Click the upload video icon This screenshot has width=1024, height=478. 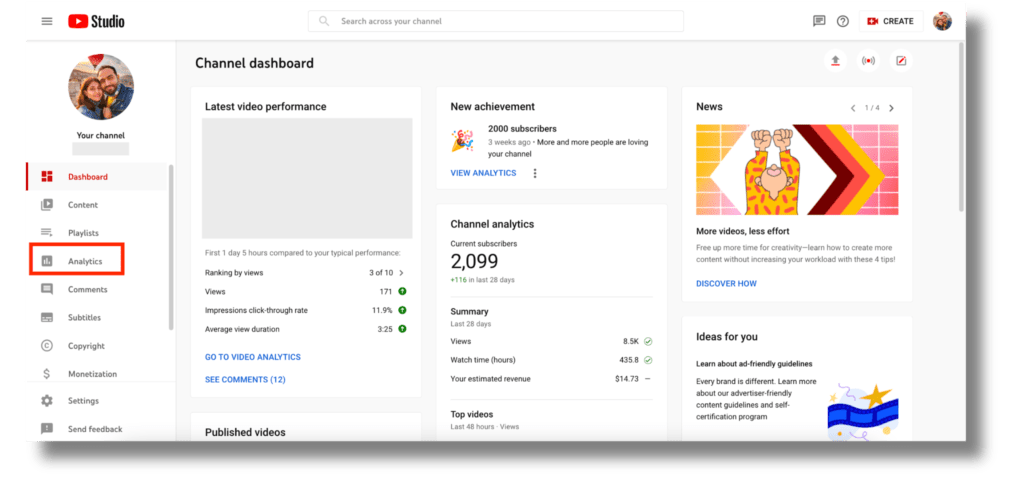[835, 61]
